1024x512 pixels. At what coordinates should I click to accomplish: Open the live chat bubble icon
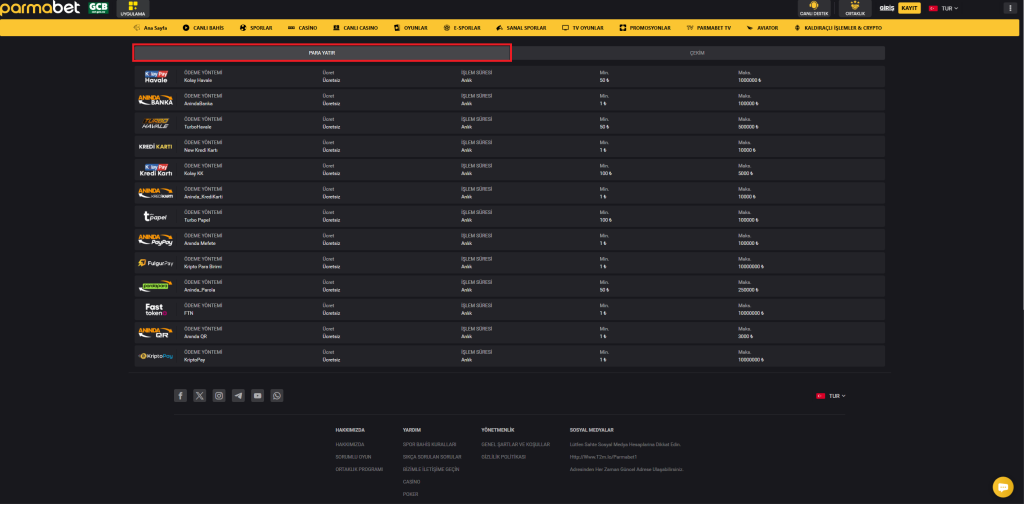point(1002,486)
